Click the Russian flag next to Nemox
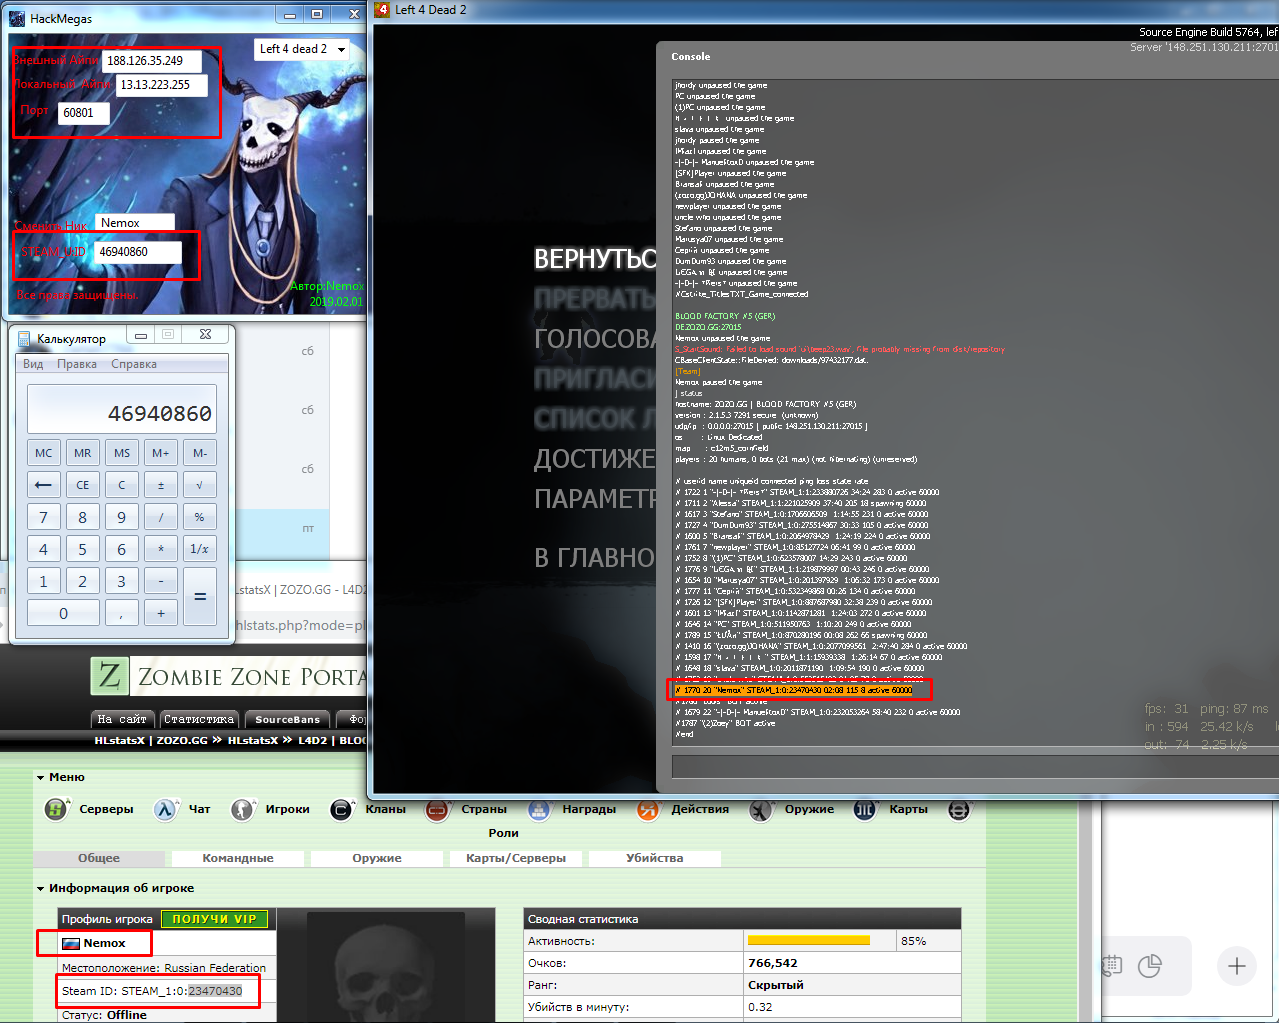Viewport: 1279px width, 1023px height. (71, 943)
